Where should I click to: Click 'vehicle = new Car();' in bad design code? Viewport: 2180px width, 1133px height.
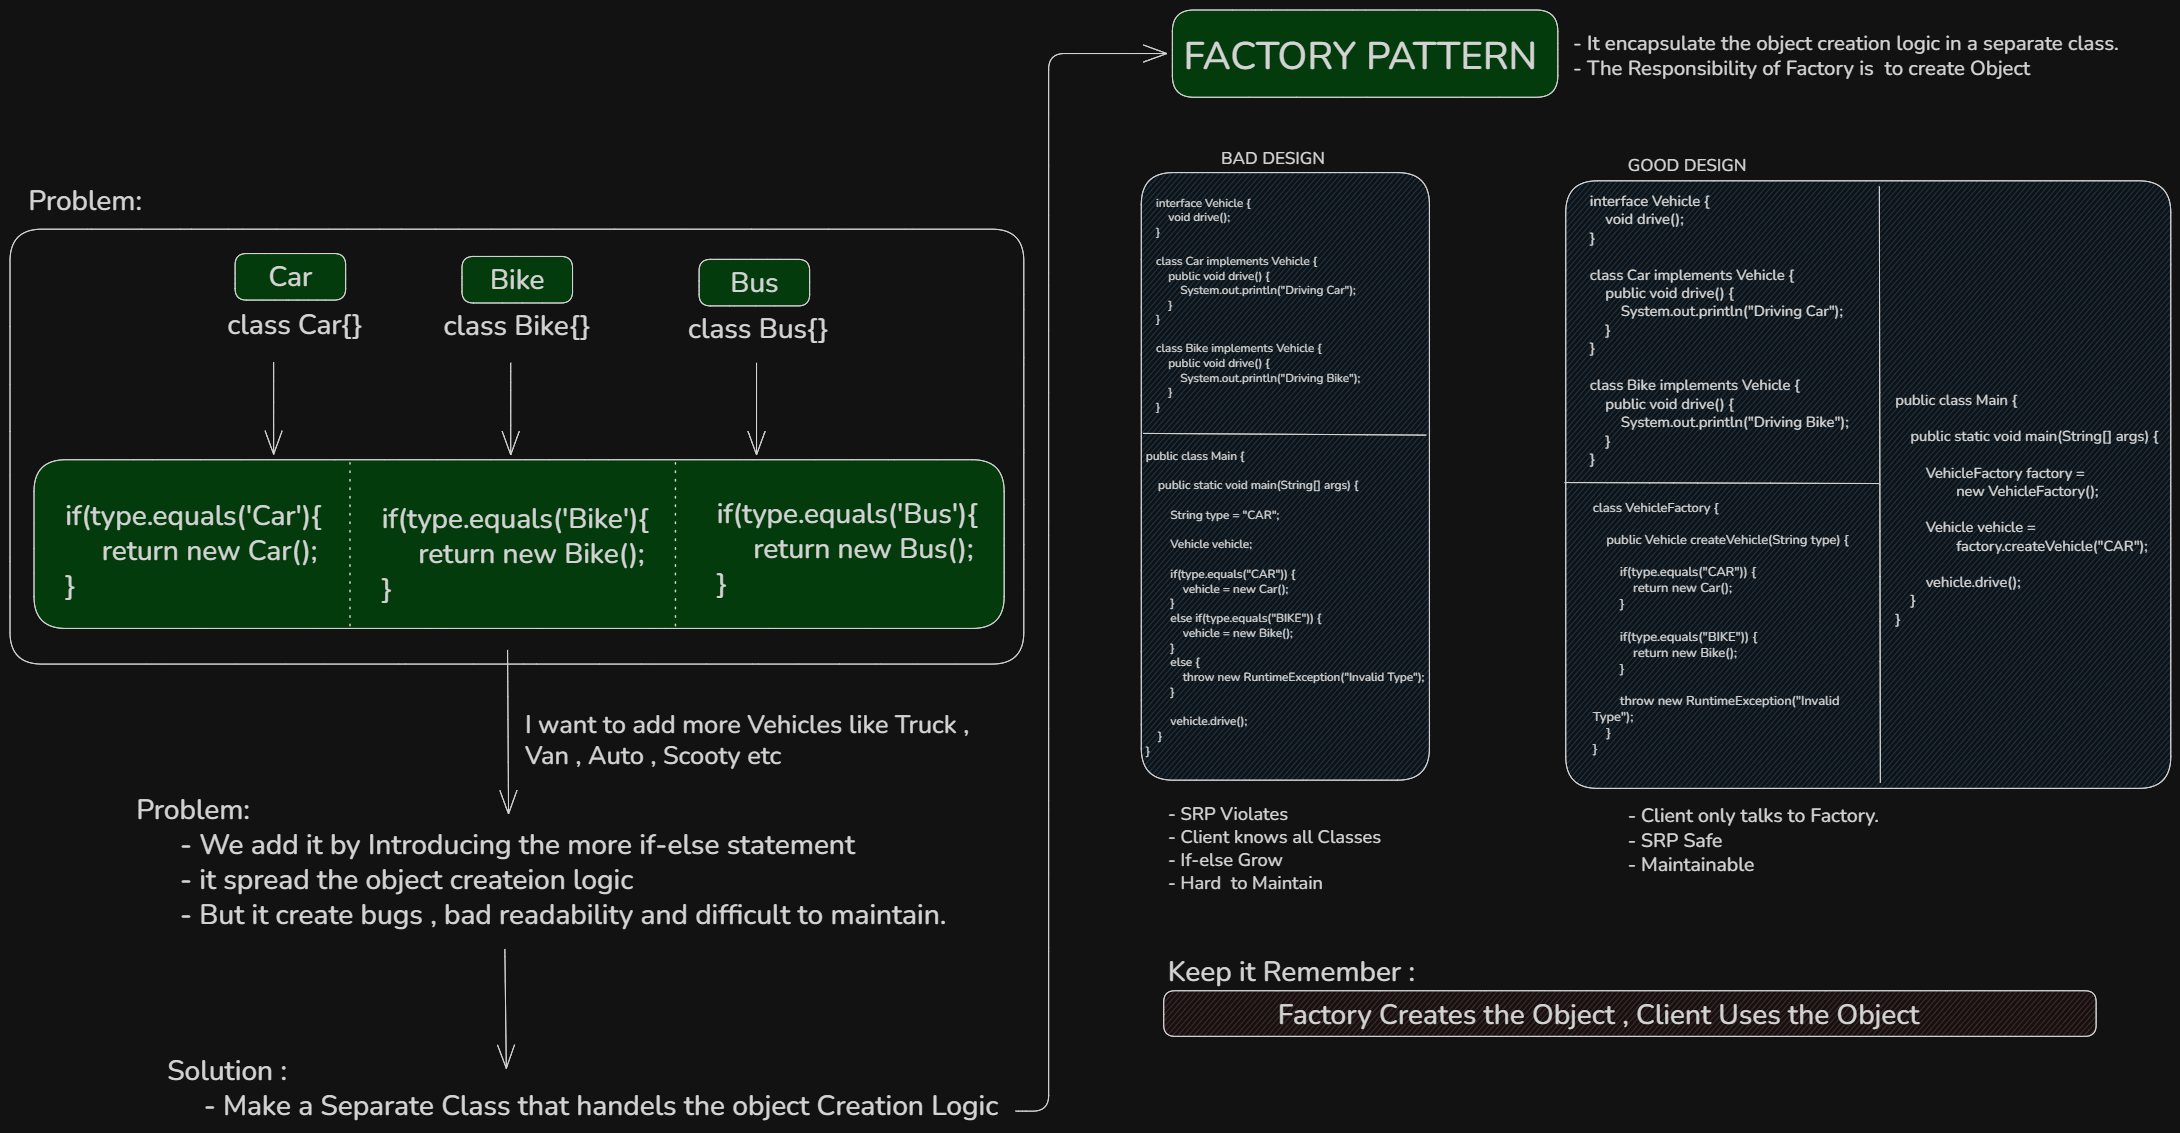pos(1235,589)
